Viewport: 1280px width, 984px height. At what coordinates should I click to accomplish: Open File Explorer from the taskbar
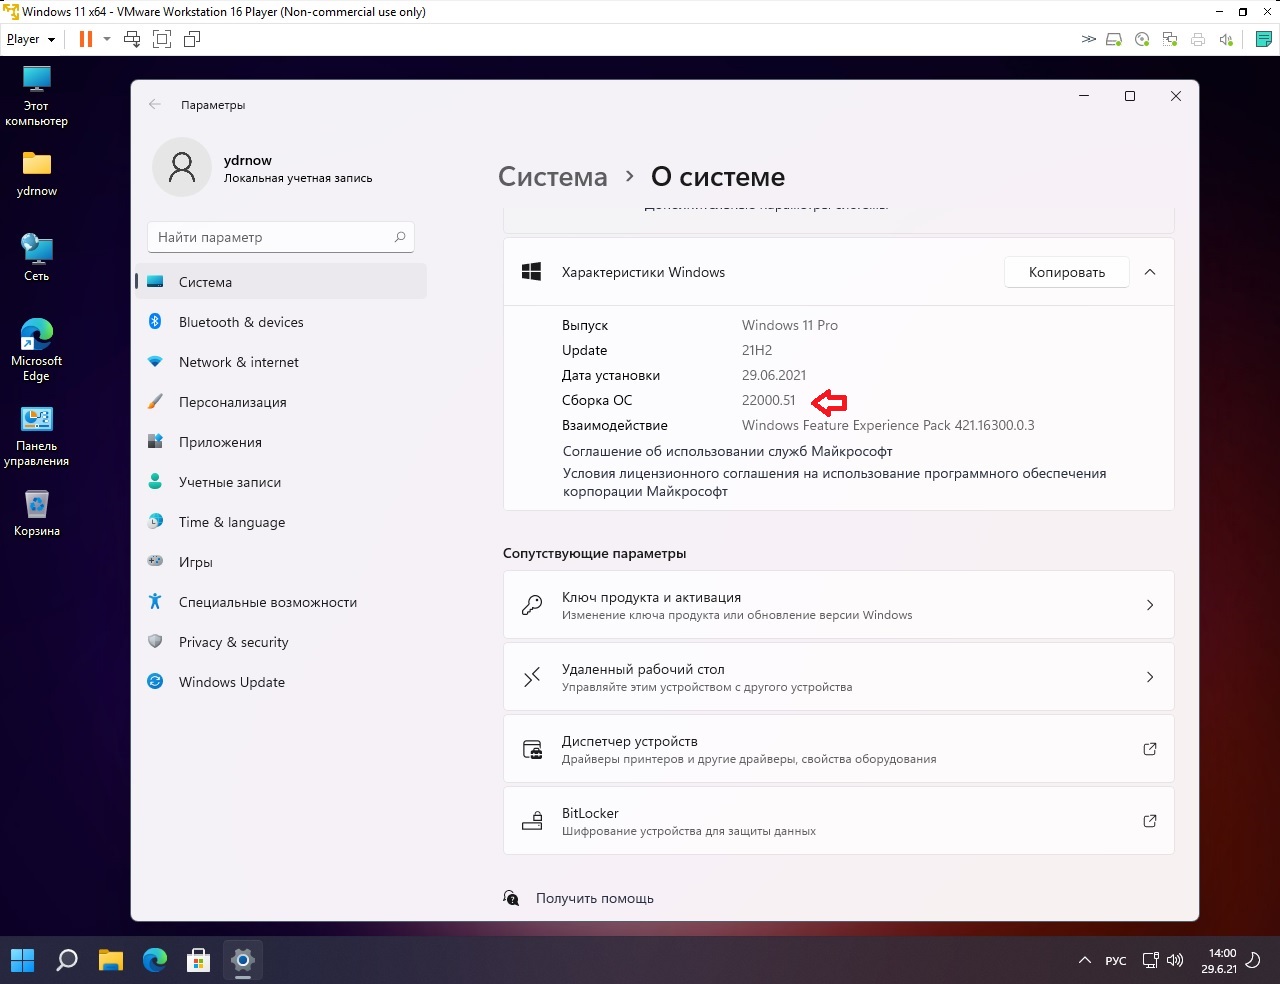point(111,960)
